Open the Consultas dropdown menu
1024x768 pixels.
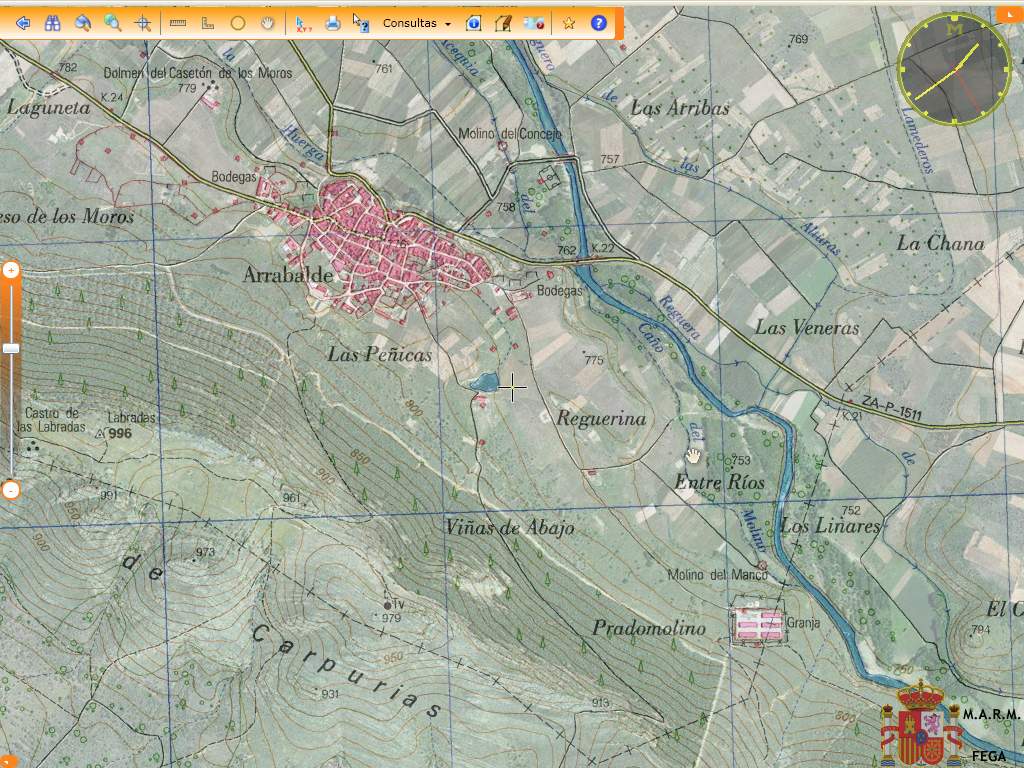point(416,23)
